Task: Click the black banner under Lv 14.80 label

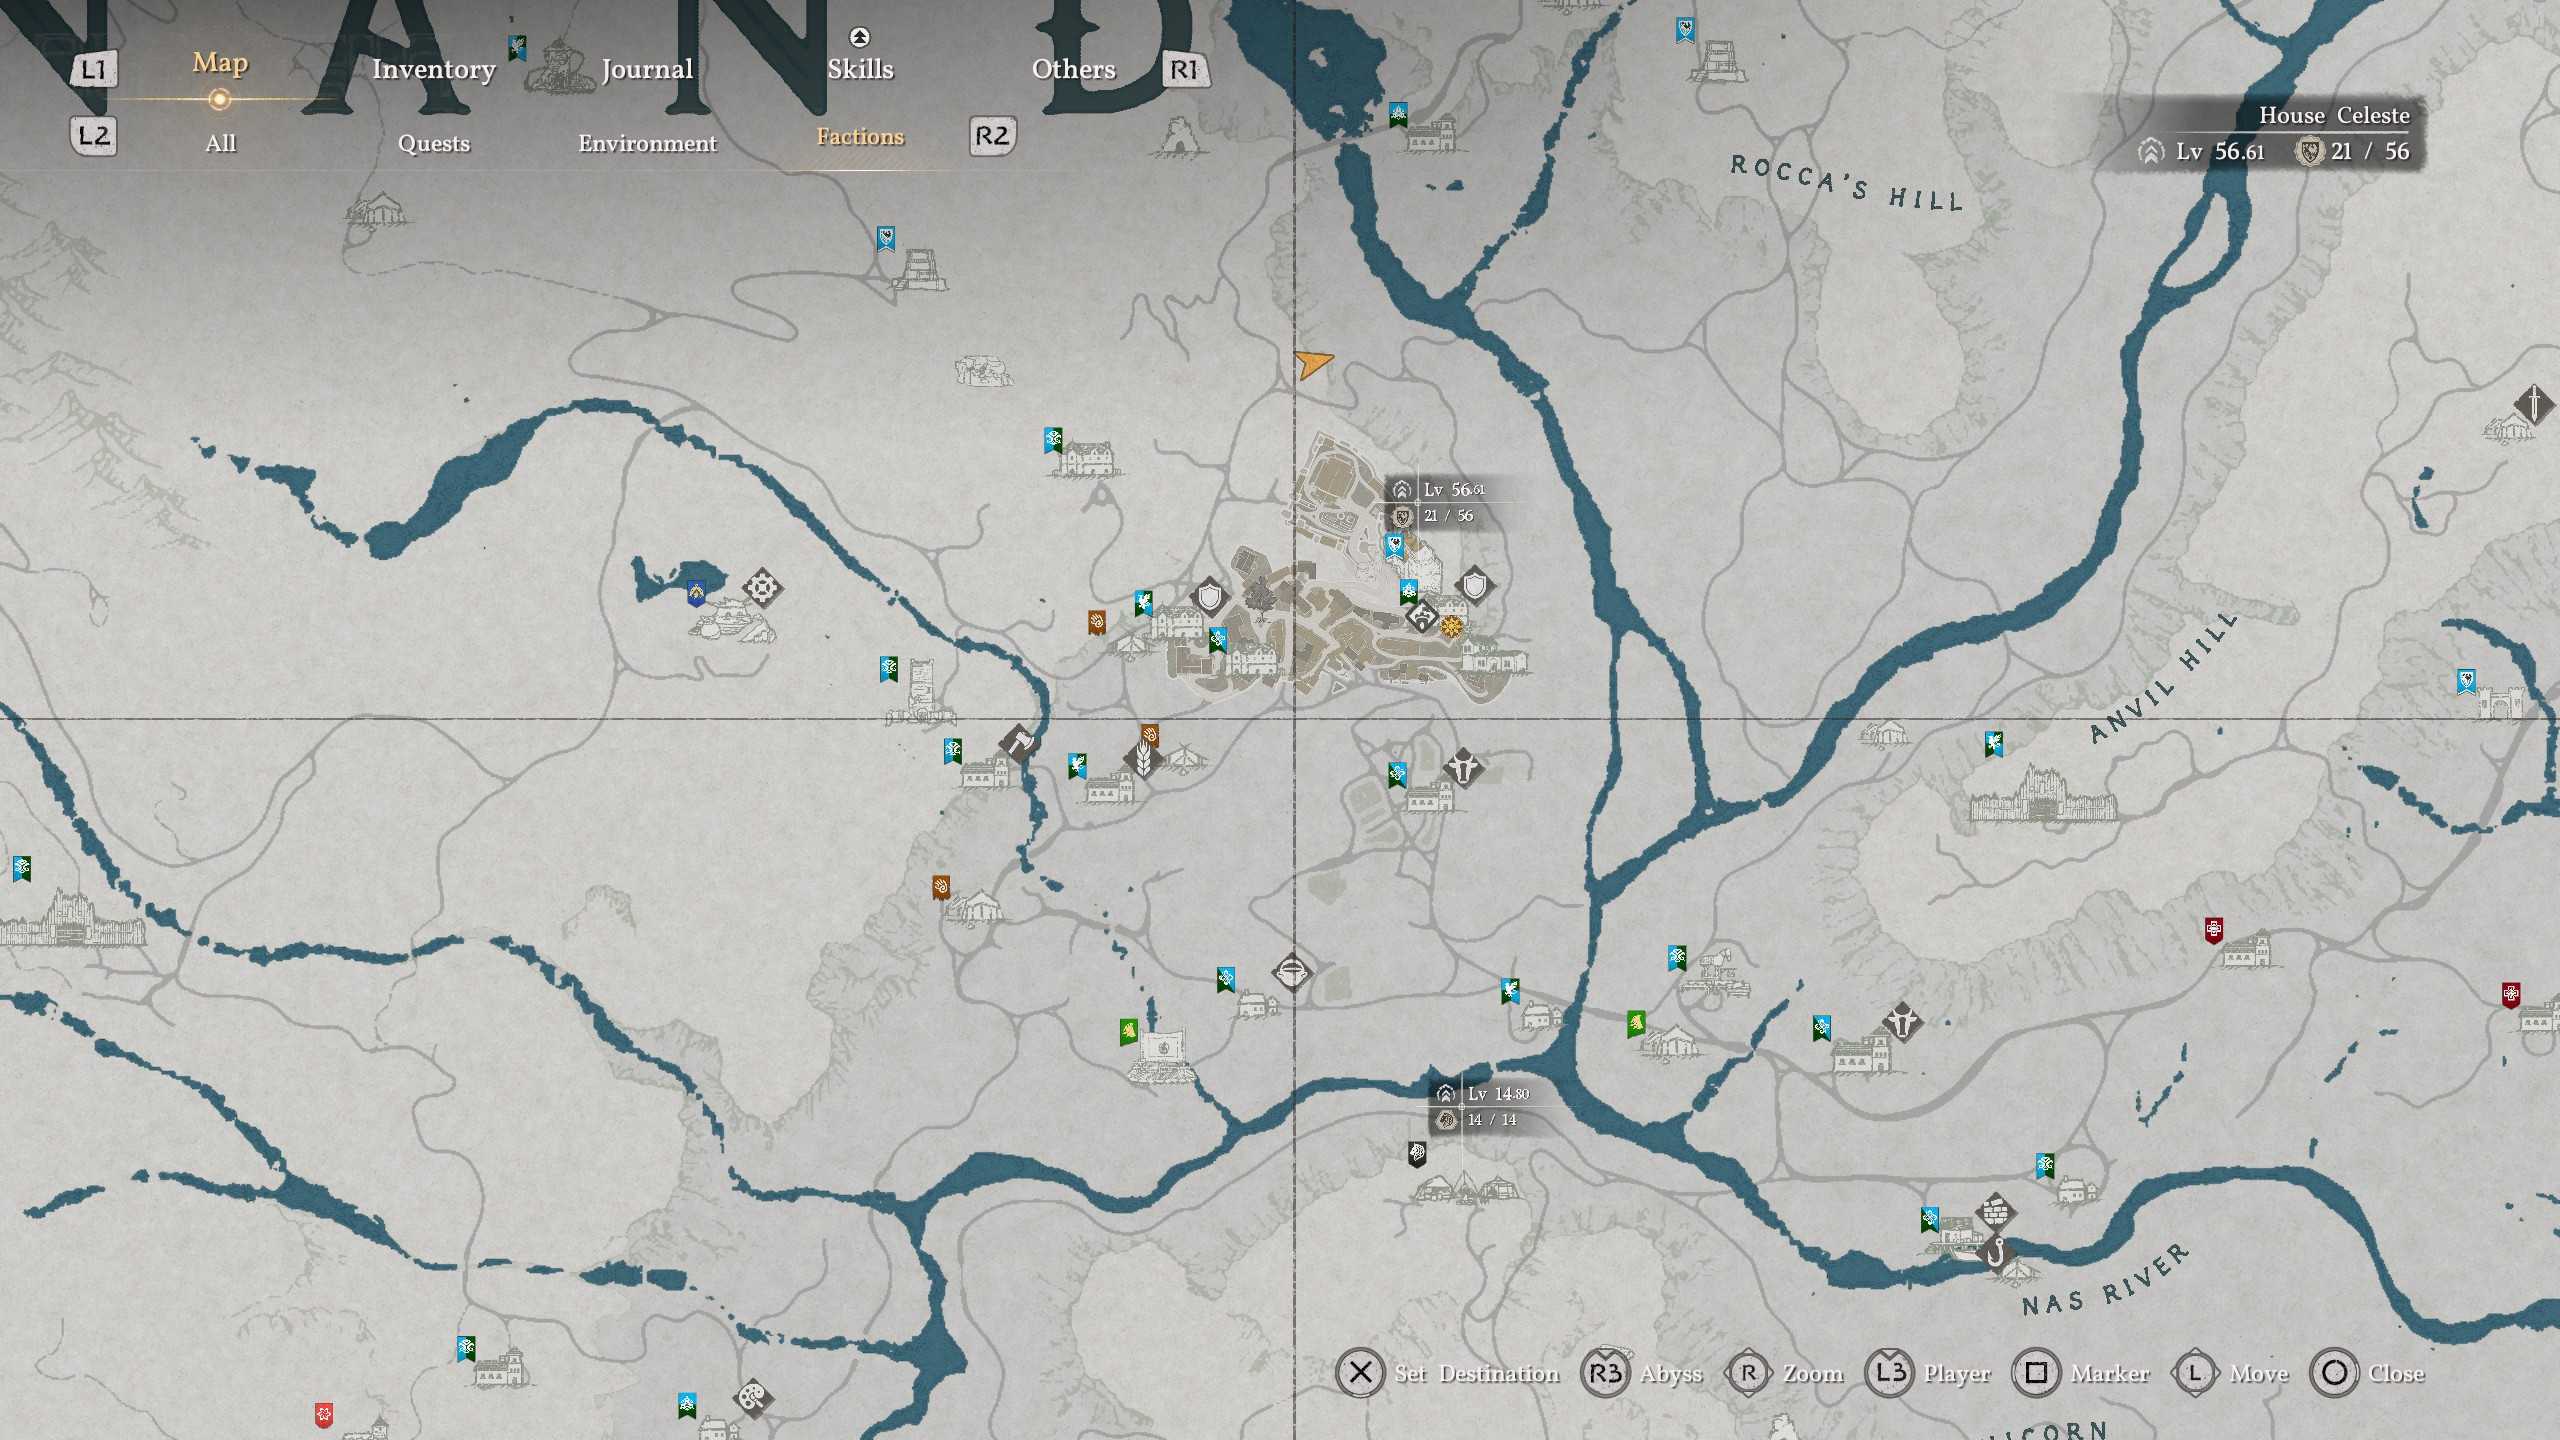Action: (x=1417, y=1154)
